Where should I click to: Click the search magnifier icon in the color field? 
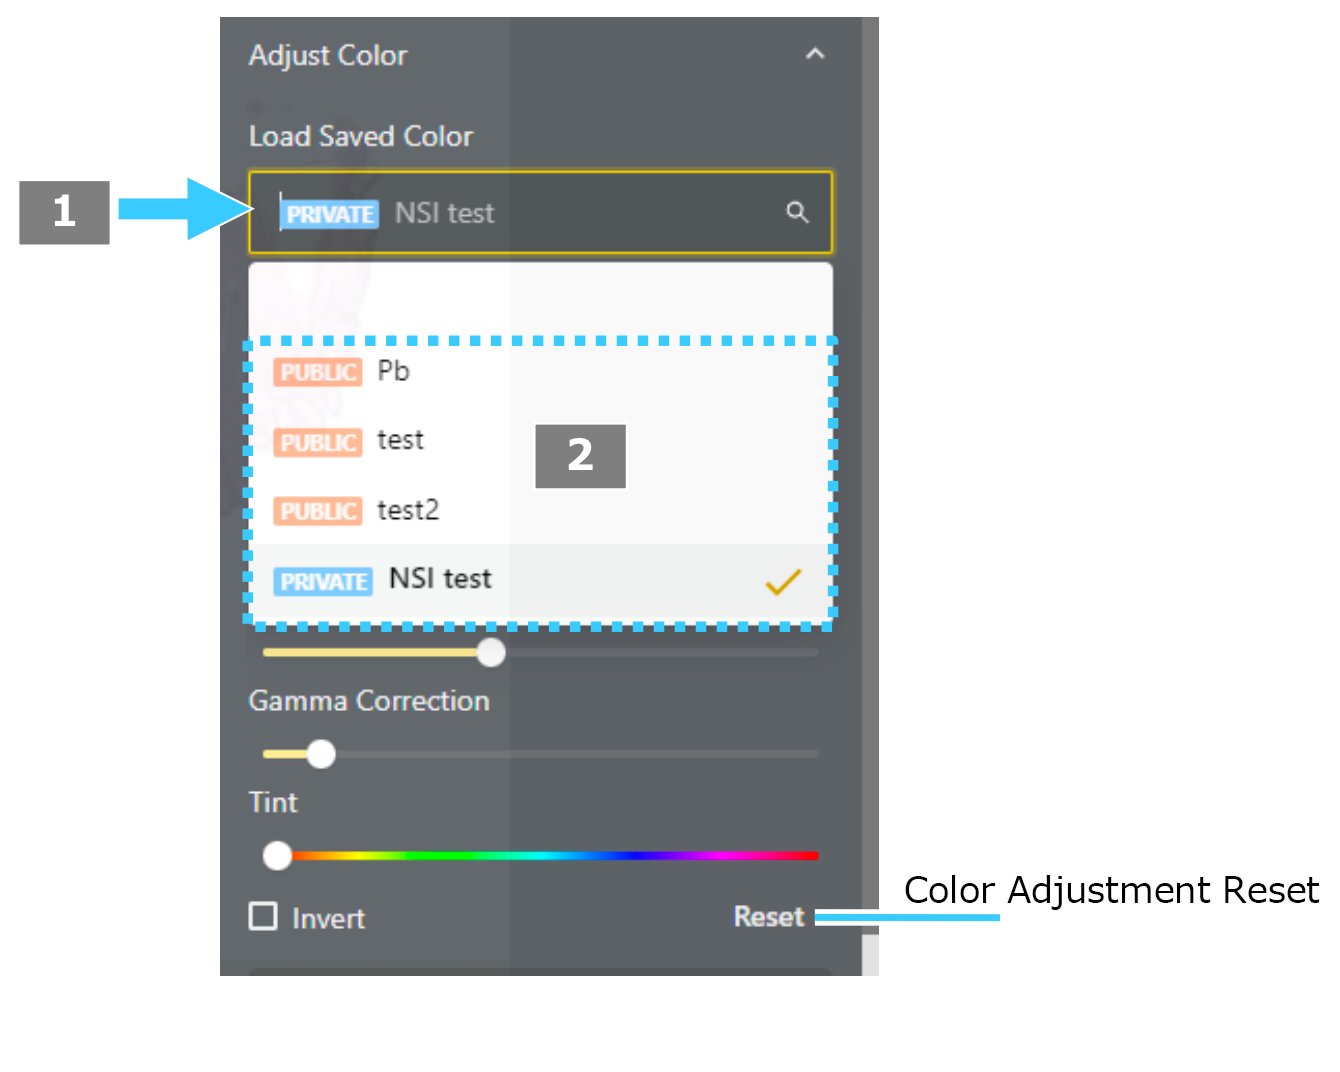797,212
